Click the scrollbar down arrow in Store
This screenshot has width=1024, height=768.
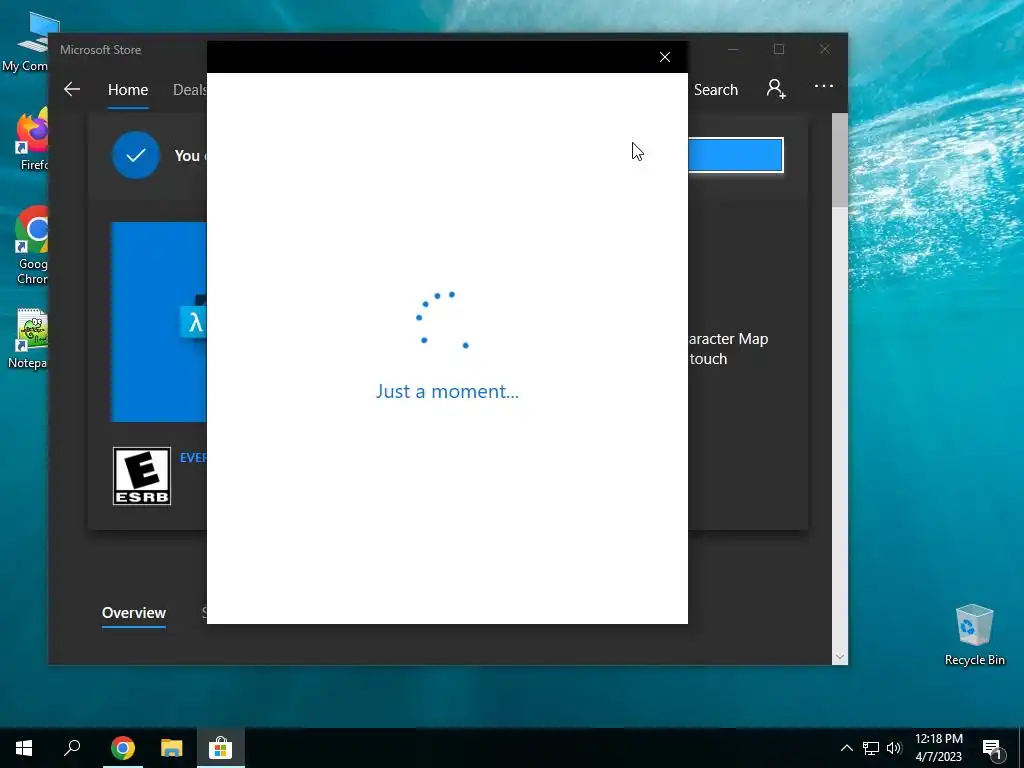tap(840, 657)
